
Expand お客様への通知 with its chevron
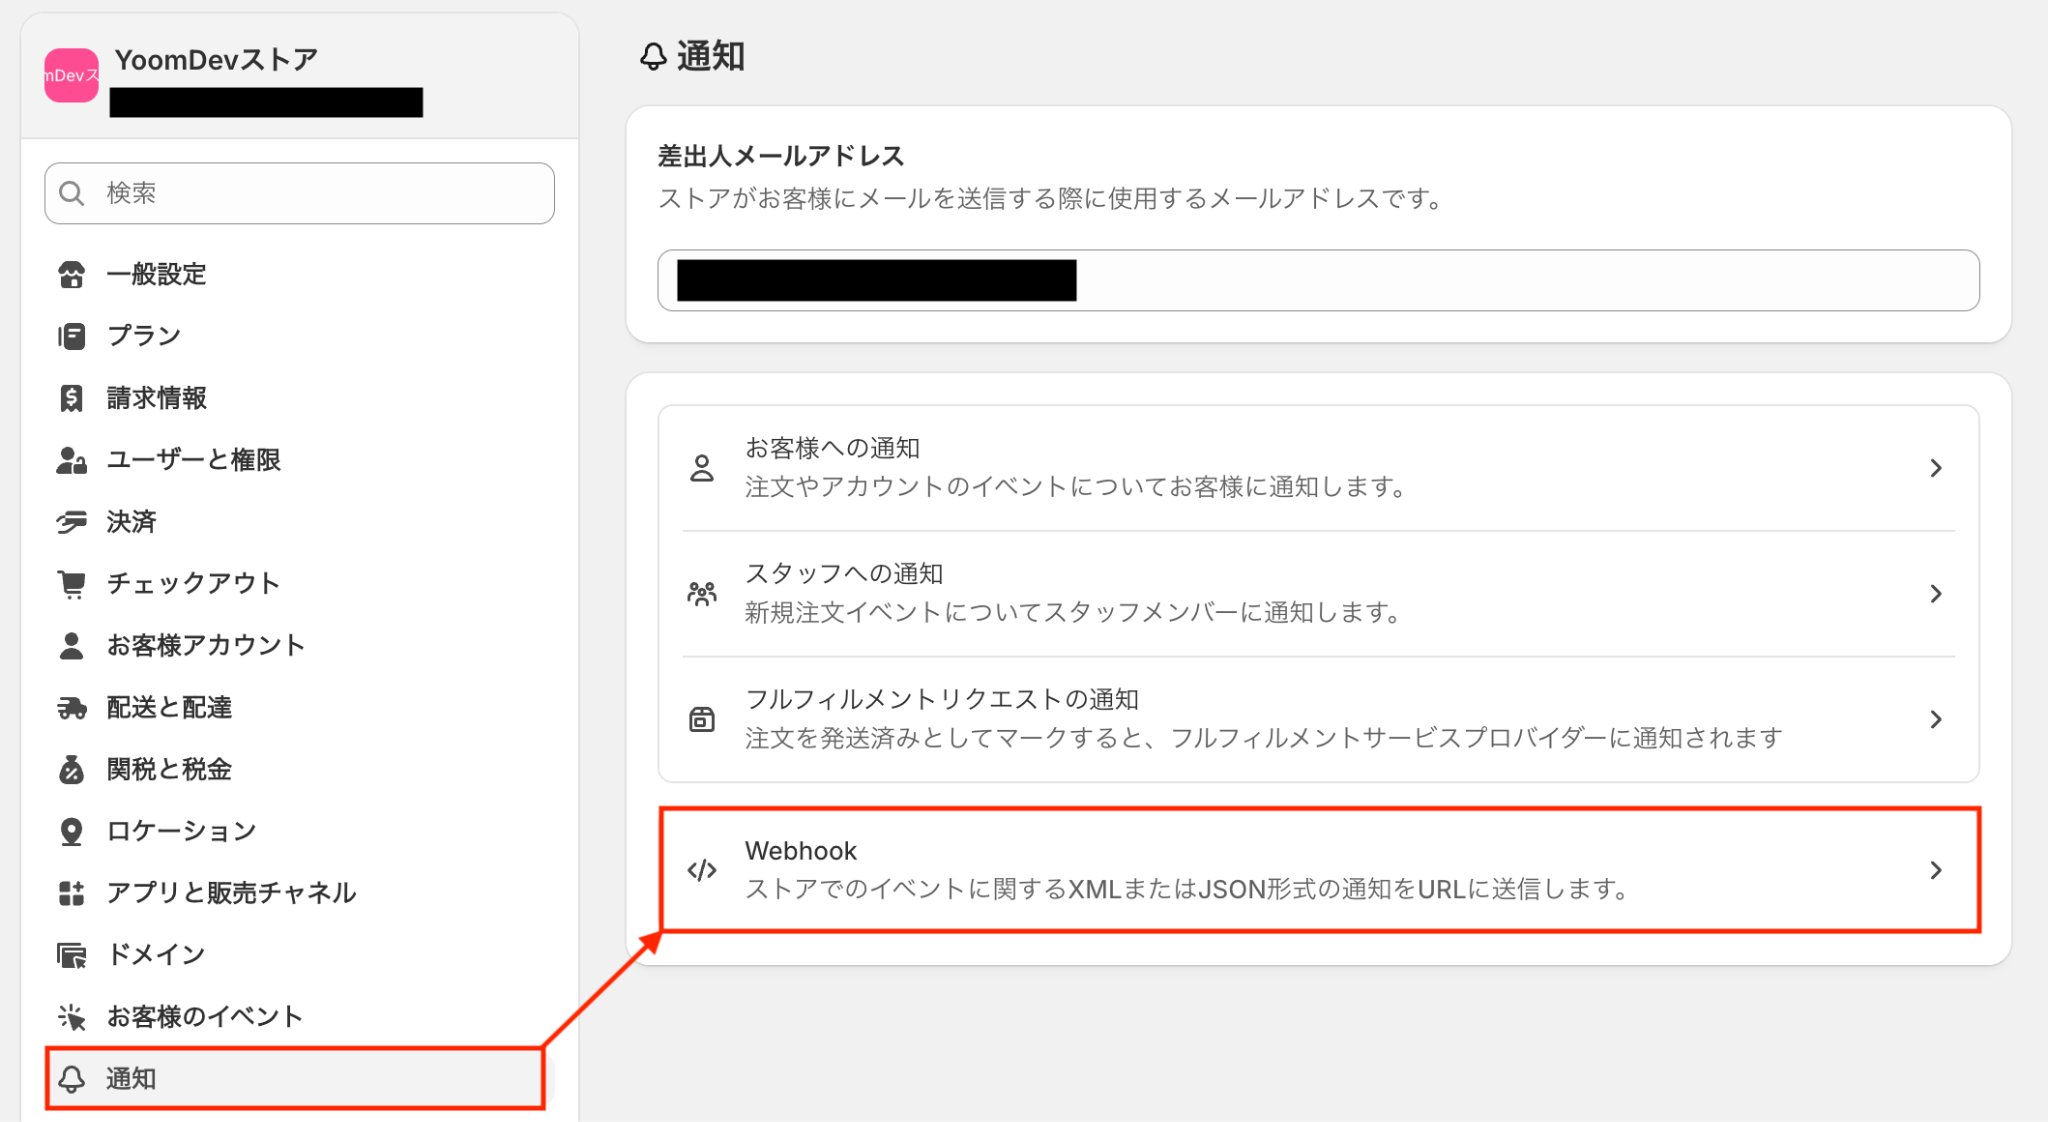click(1936, 468)
